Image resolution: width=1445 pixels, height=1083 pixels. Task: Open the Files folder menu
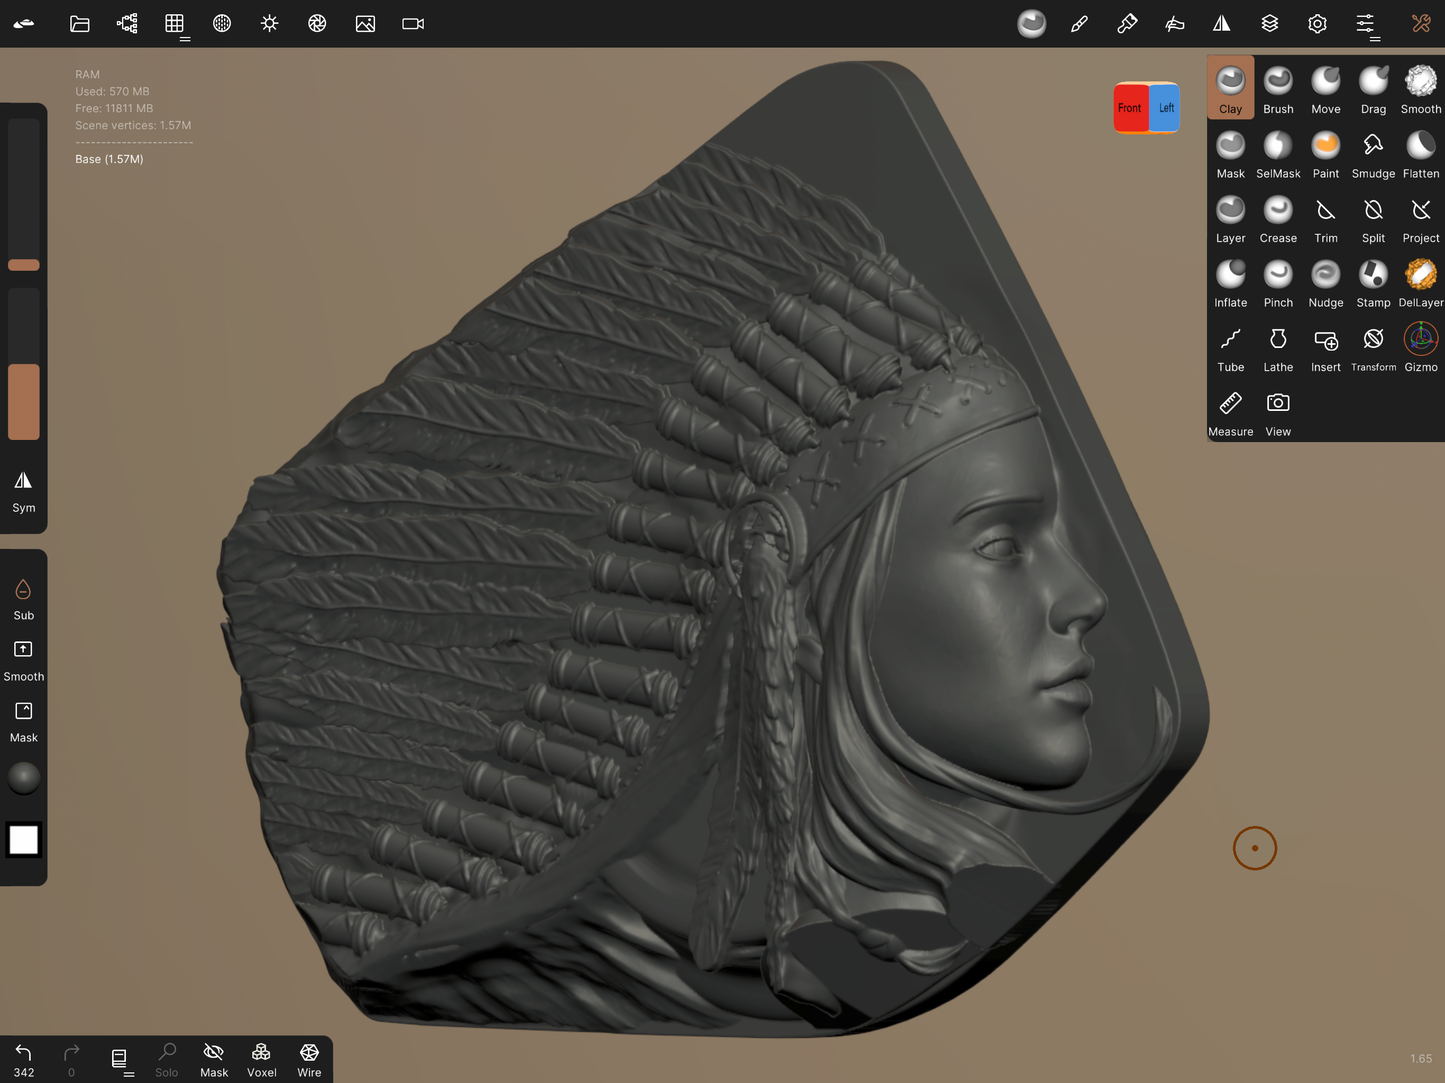pyautogui.click(x=80, y=24)
